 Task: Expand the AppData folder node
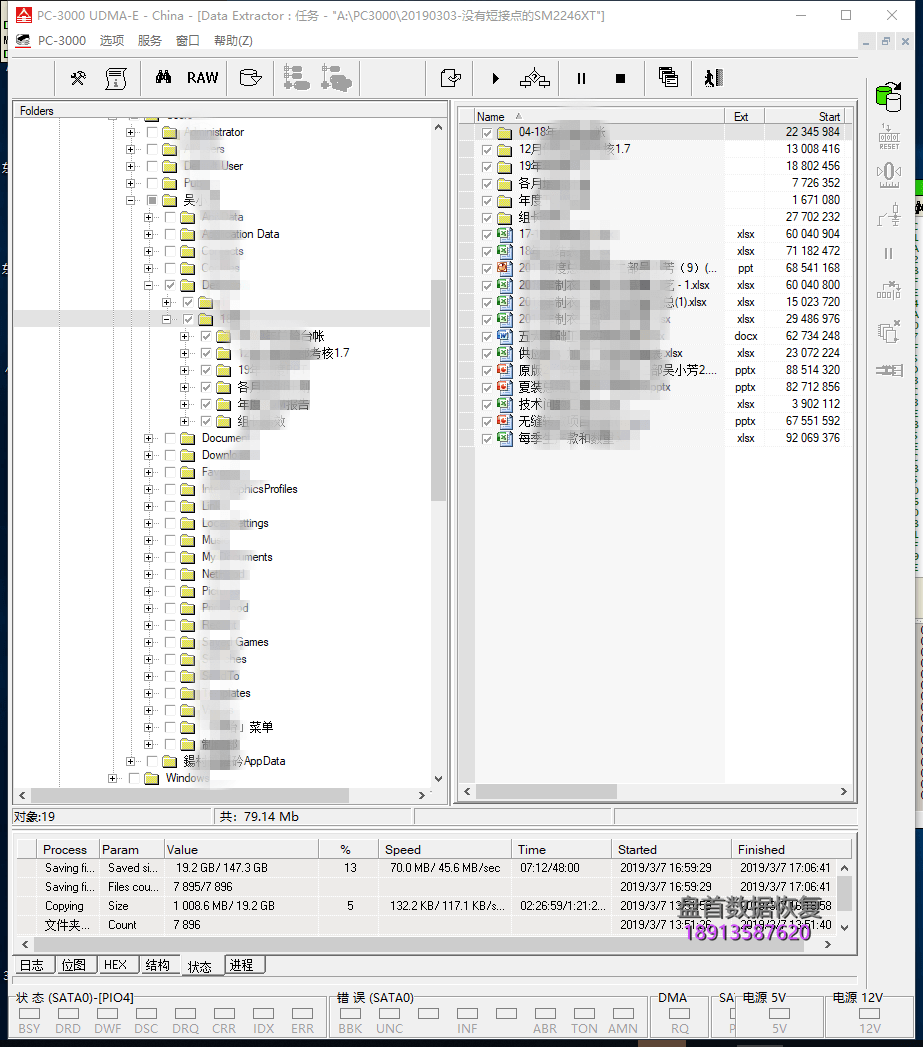coord(131,761)
